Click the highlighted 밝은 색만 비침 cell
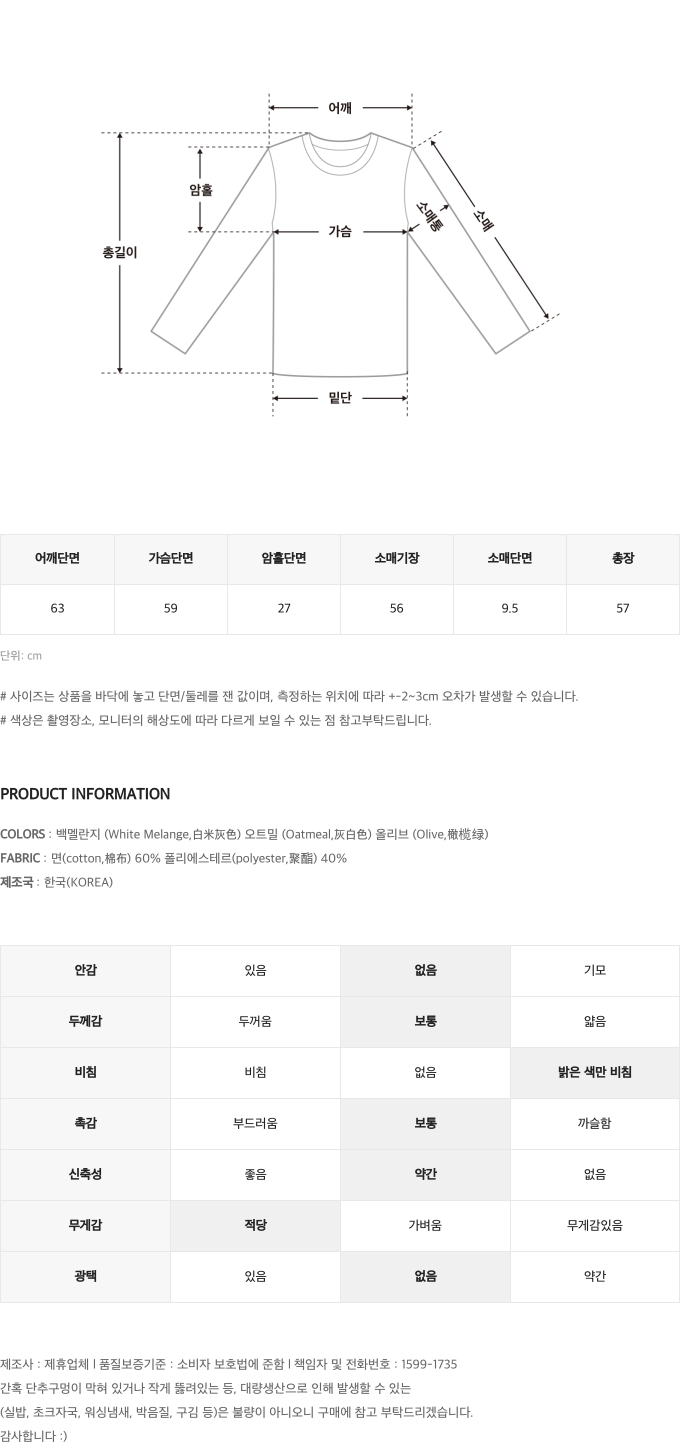680x1449 pixels. coord(594,1073)
